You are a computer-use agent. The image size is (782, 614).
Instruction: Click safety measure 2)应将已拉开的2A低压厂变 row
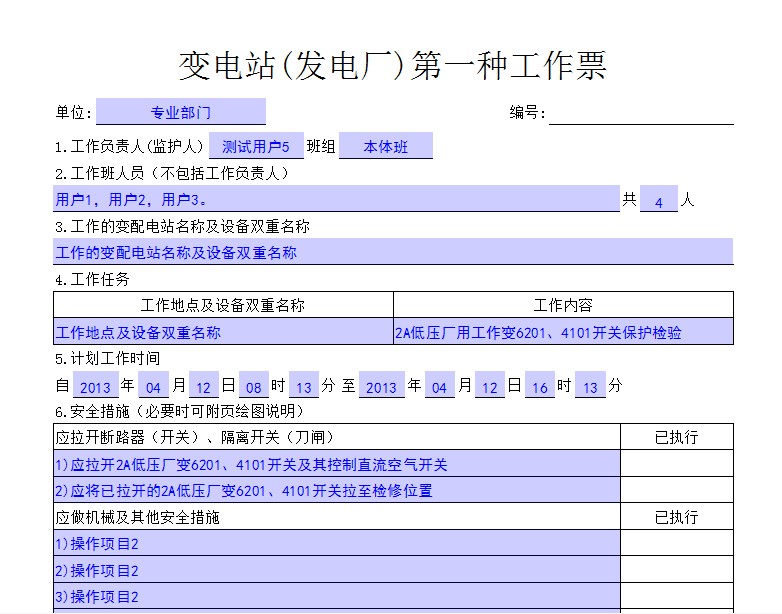pyautogui.click(x=336, y=490)
